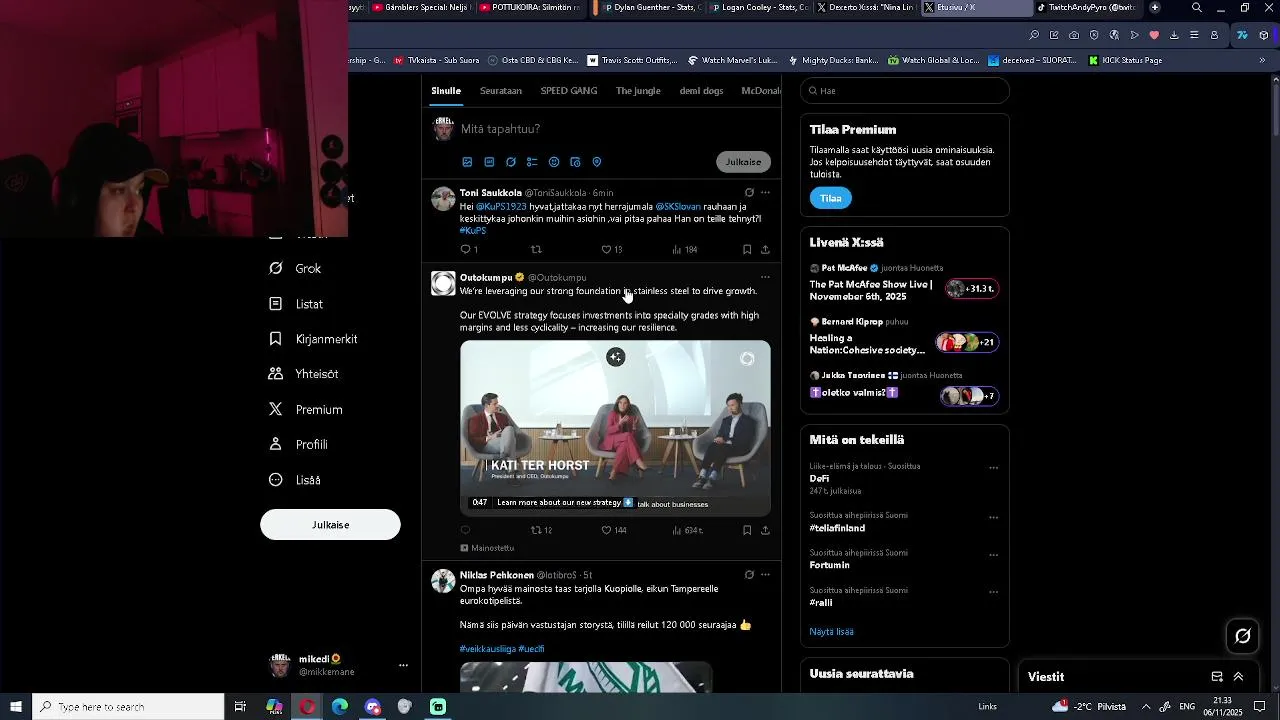Open Microsoft Edge from taskbar
Image resolution: width=1280 pixels, height=720 pixels.
(340, 707)
